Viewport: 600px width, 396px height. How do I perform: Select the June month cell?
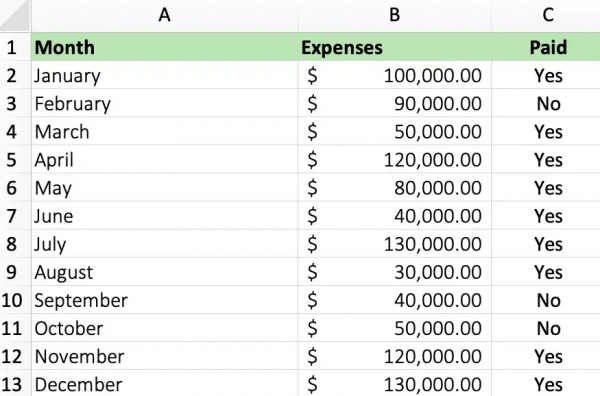click(164, 216)
